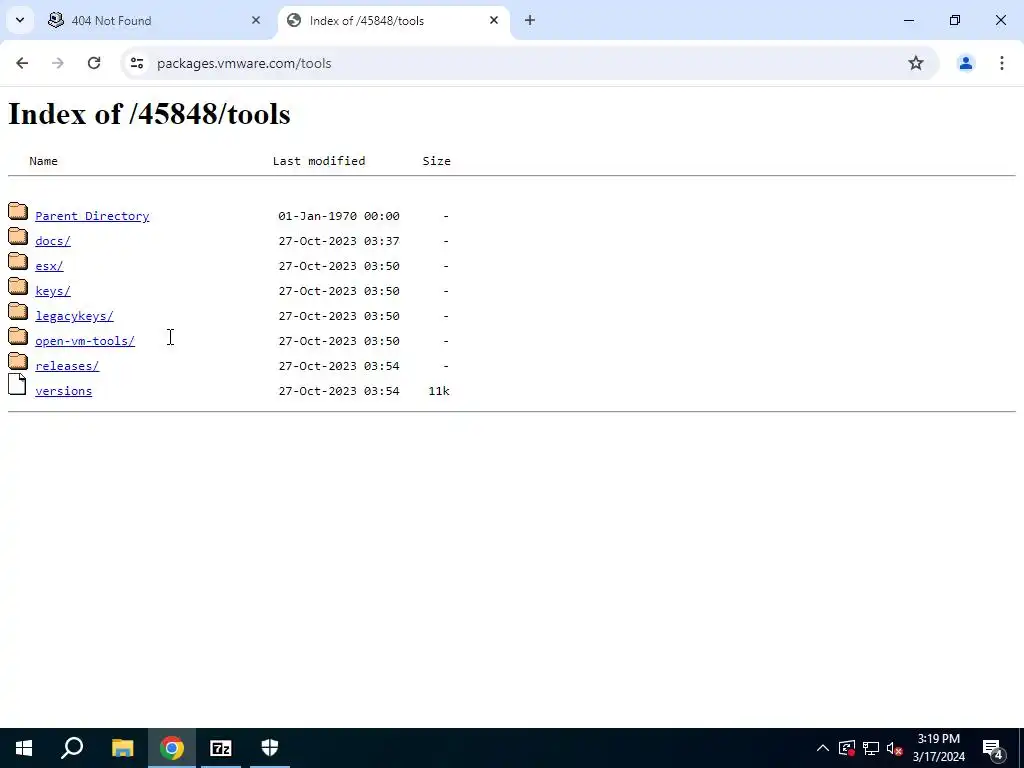The width and height of the screenshot is (1024, 768).
Task: Close the 404 Not Found tab
Action: click(x=256, y=20)
